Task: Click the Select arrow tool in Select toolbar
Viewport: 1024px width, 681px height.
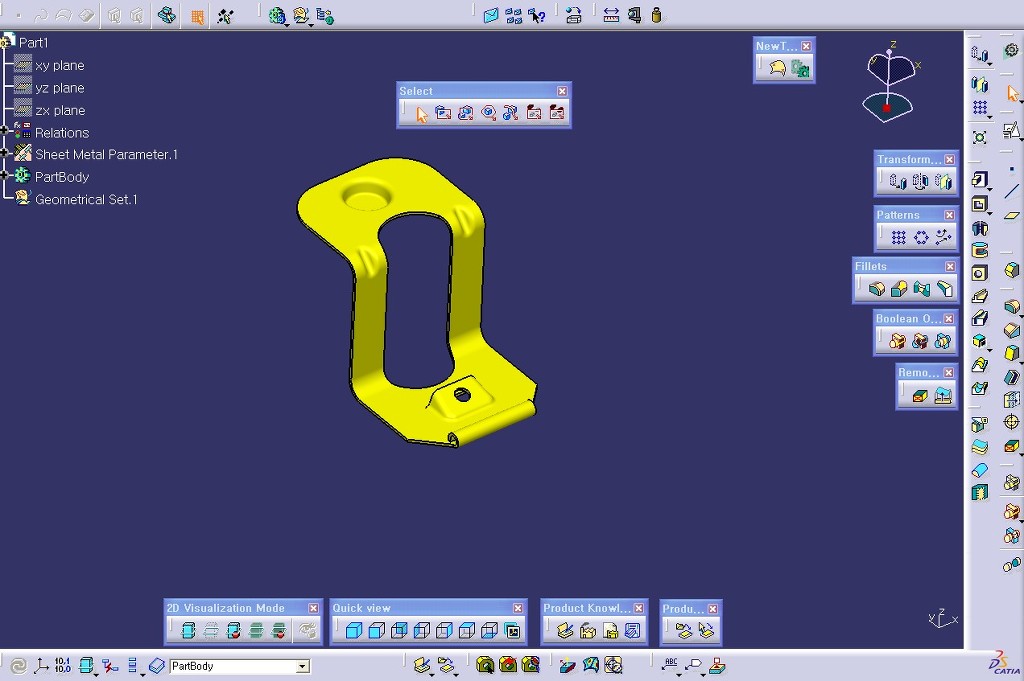Action: (421, 114)
